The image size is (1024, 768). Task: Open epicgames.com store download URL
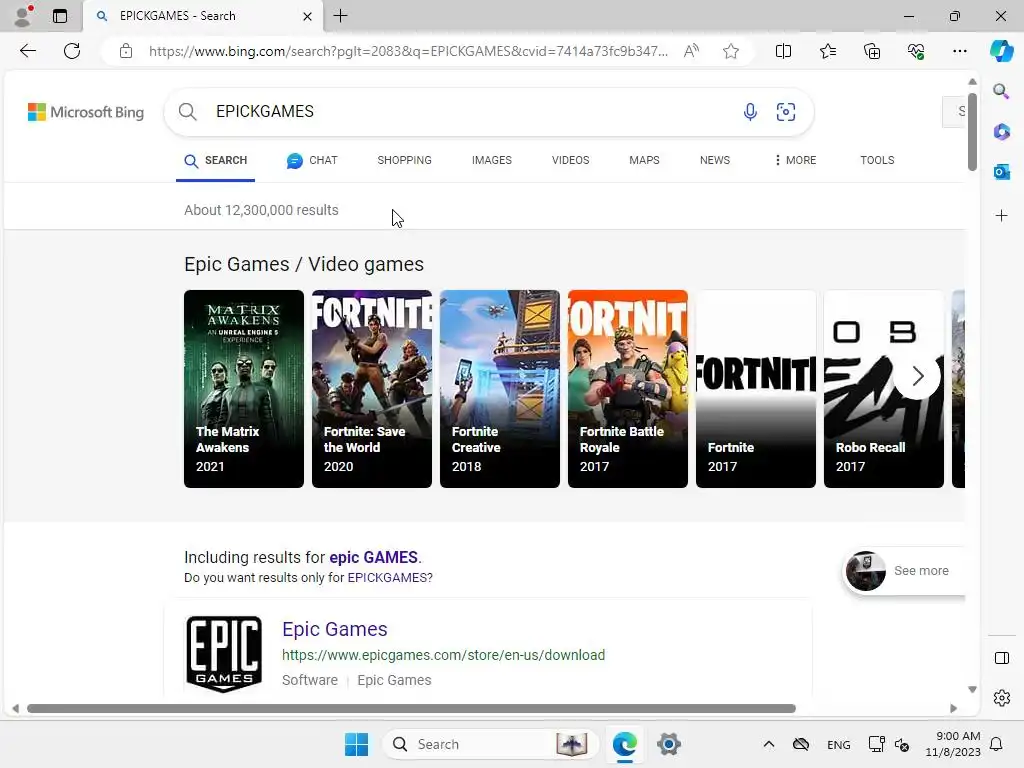(443, 655)
